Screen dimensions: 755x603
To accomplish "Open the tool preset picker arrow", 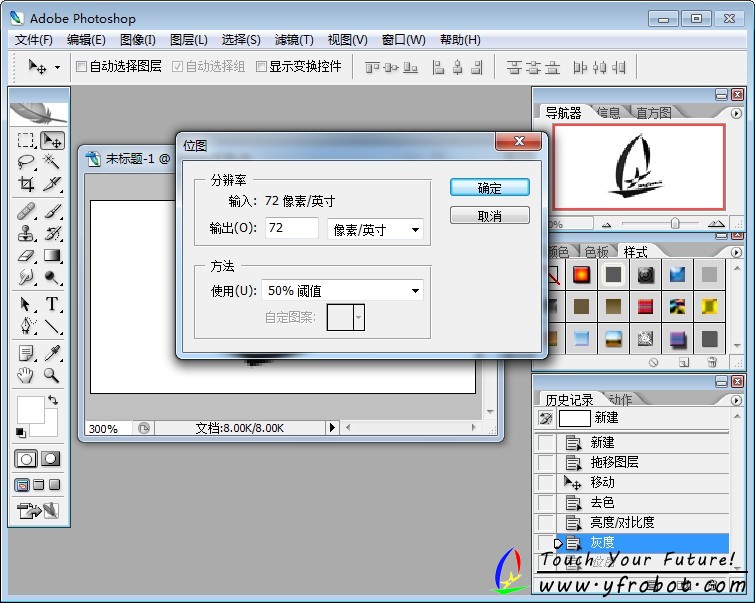I will point(57,67).
